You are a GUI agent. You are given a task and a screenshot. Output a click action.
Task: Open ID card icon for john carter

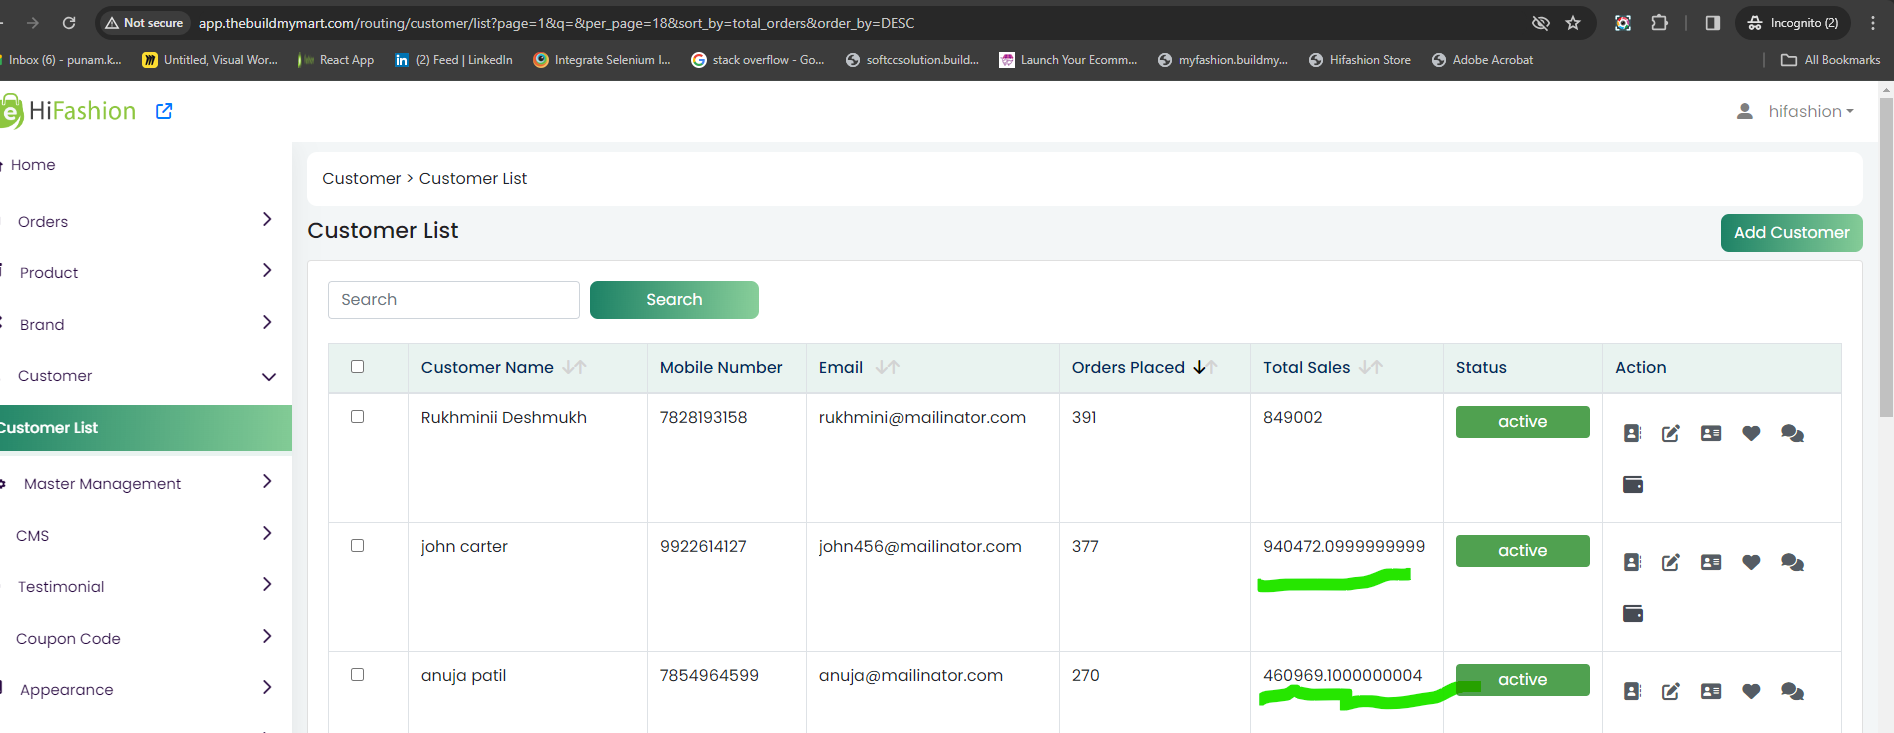click(x=1711, y=562)
